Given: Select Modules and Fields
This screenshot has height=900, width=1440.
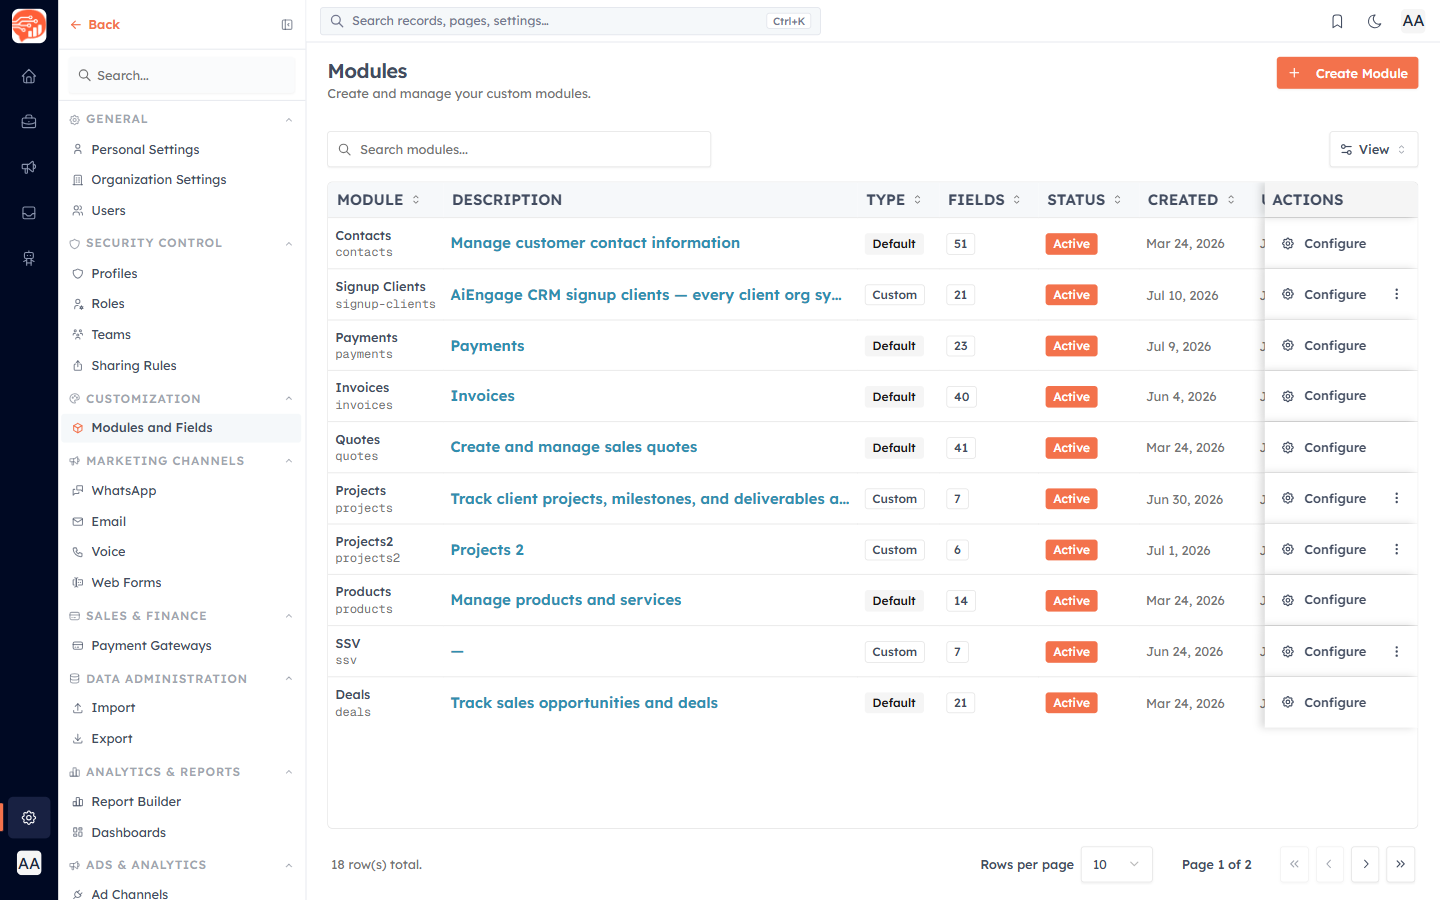Looking at the screenshot, I should point(181,428).
